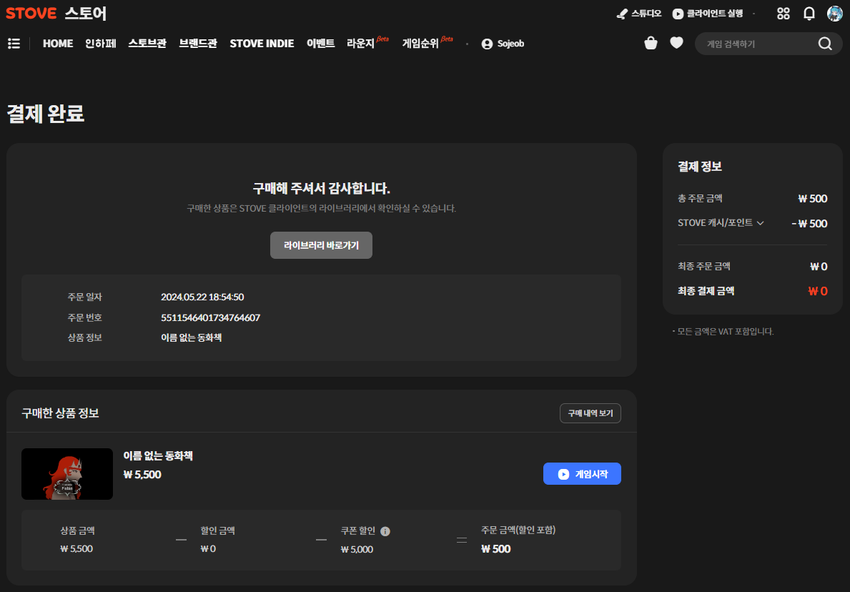850x592 pixels.
Task: Click the 주문 일자 label
Action: tap(85, 297)
